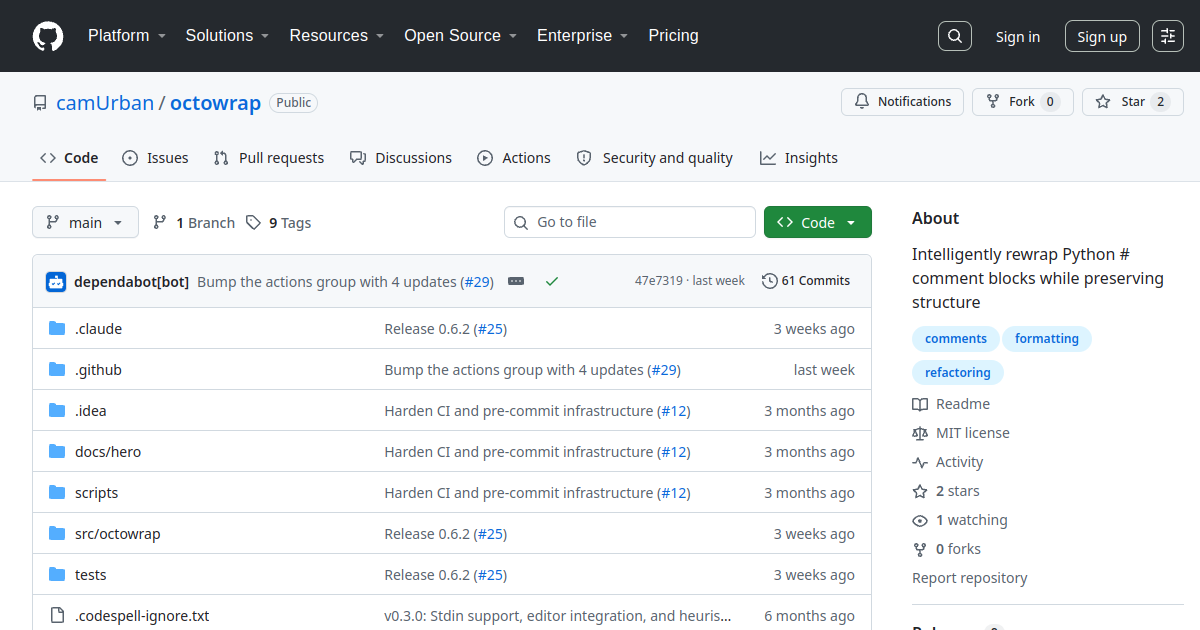Click the tests folder icon
This screenshot has height=630, width=1200.
tap(57, 575)
